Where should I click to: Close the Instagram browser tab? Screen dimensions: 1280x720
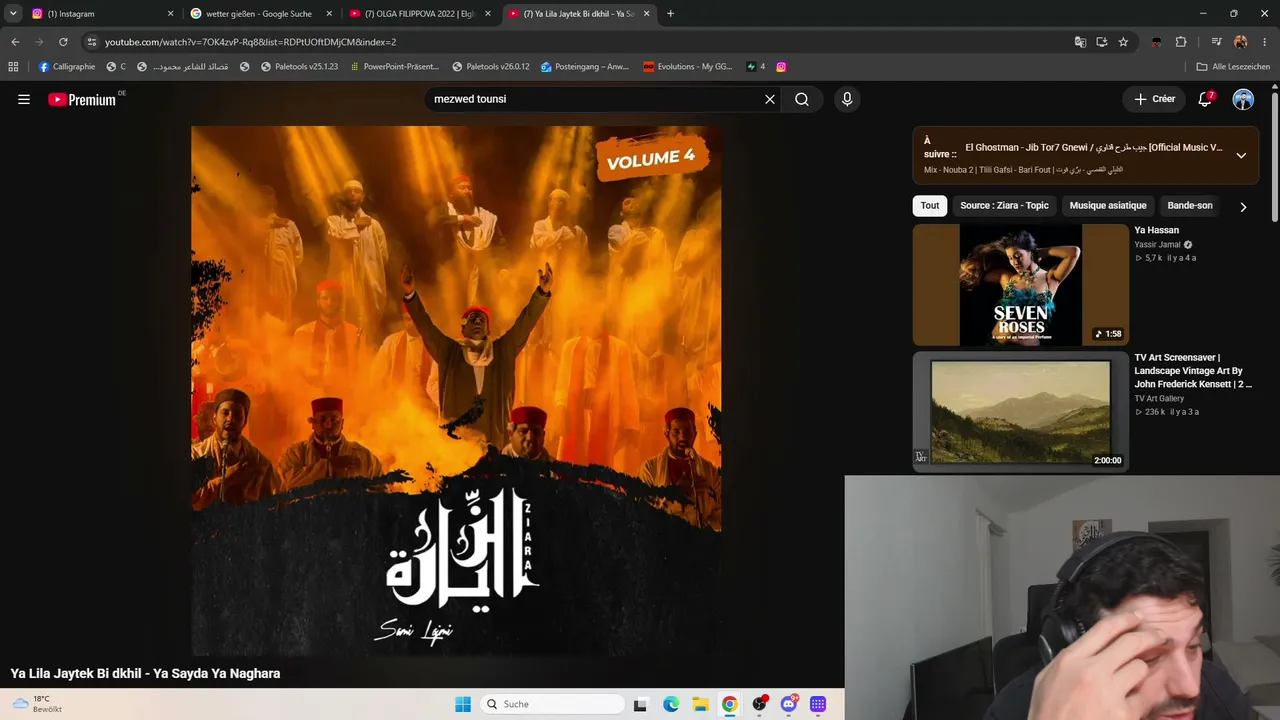pyautogui.click(x=170, y=14)
